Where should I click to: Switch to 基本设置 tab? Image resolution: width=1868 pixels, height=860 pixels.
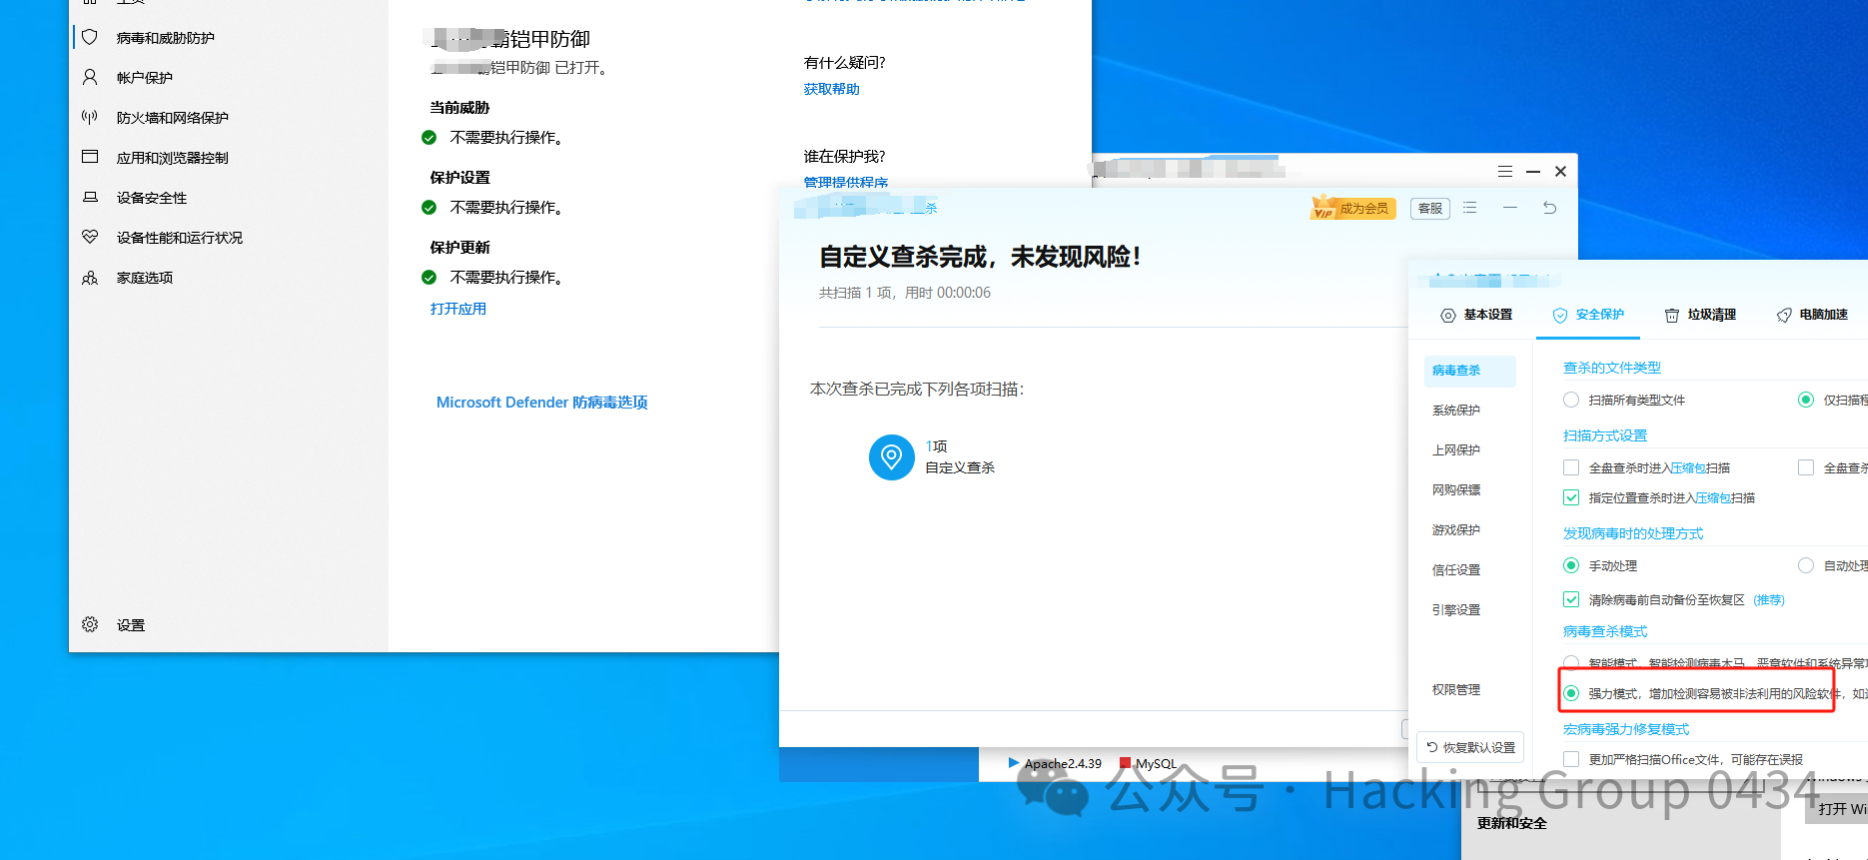[x=1476, y=315]
